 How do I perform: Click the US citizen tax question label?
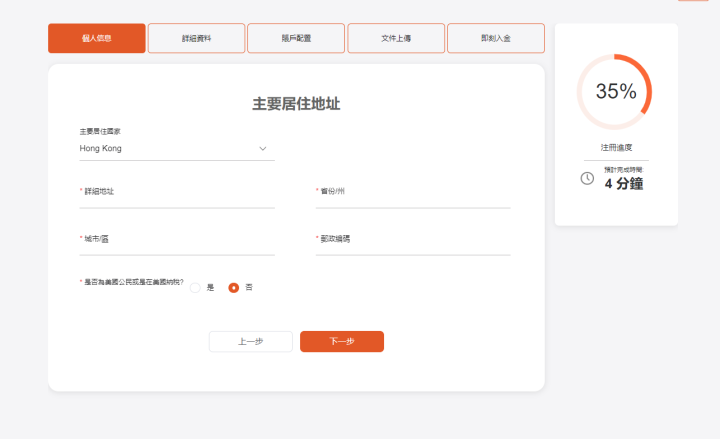click(x=133, y=282)
